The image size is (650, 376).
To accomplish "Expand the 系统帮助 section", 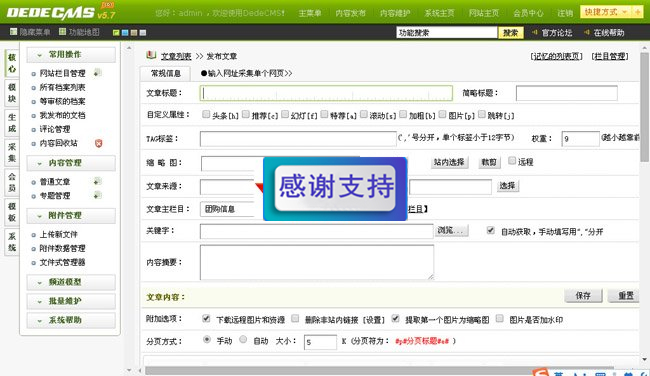I will [x=71, y=320].
